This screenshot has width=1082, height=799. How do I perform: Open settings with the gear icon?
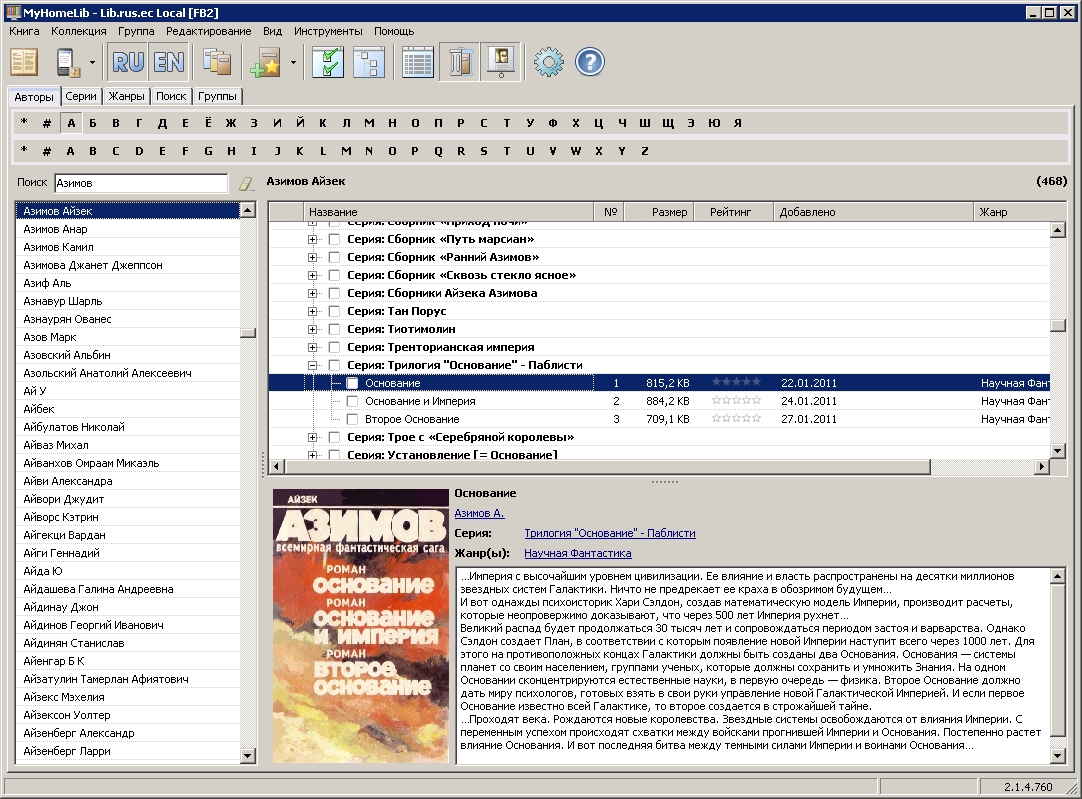pos(548,62)
